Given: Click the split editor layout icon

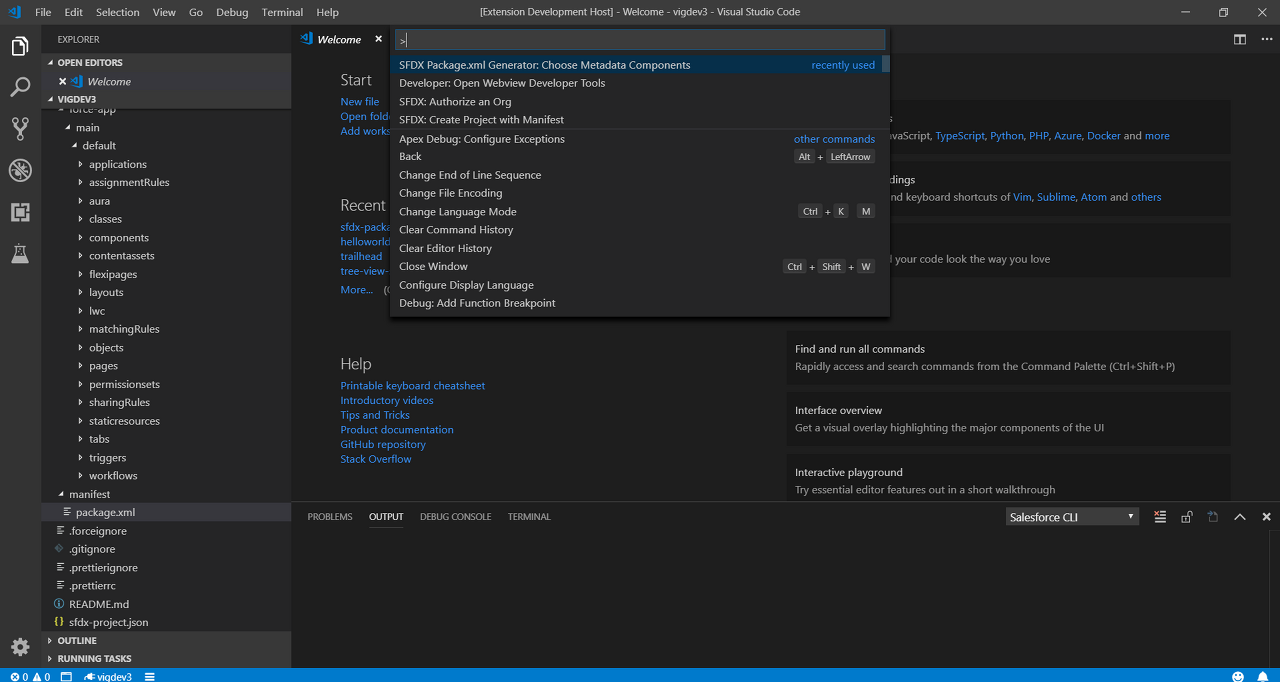Looking at the screenshot, I should pos(1240,39).
